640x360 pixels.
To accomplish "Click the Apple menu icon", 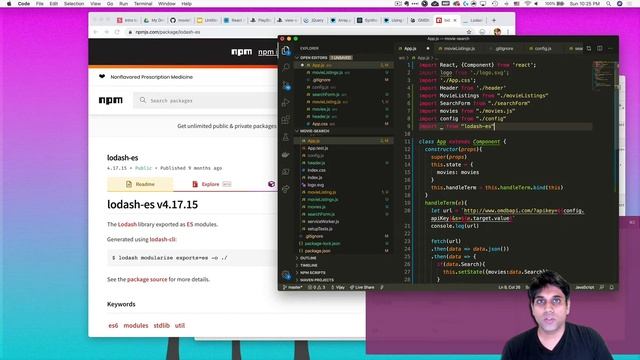I will coord(9,4).
